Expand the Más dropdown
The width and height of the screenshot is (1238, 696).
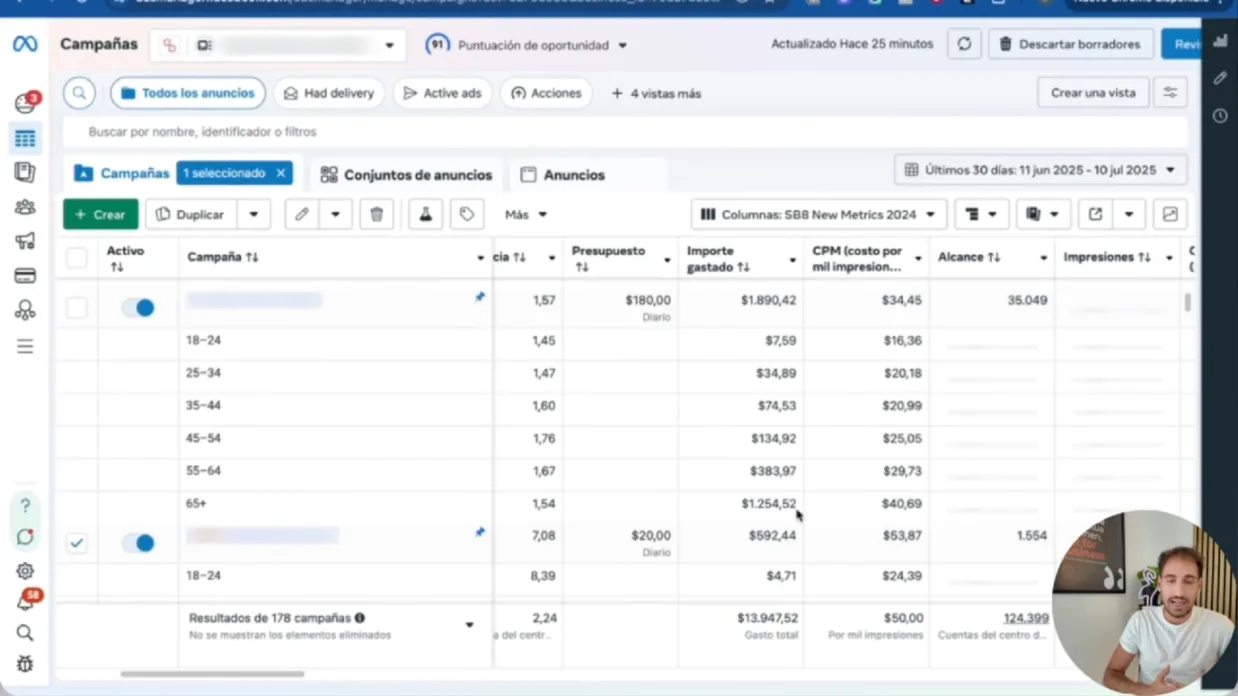[526, 214]
